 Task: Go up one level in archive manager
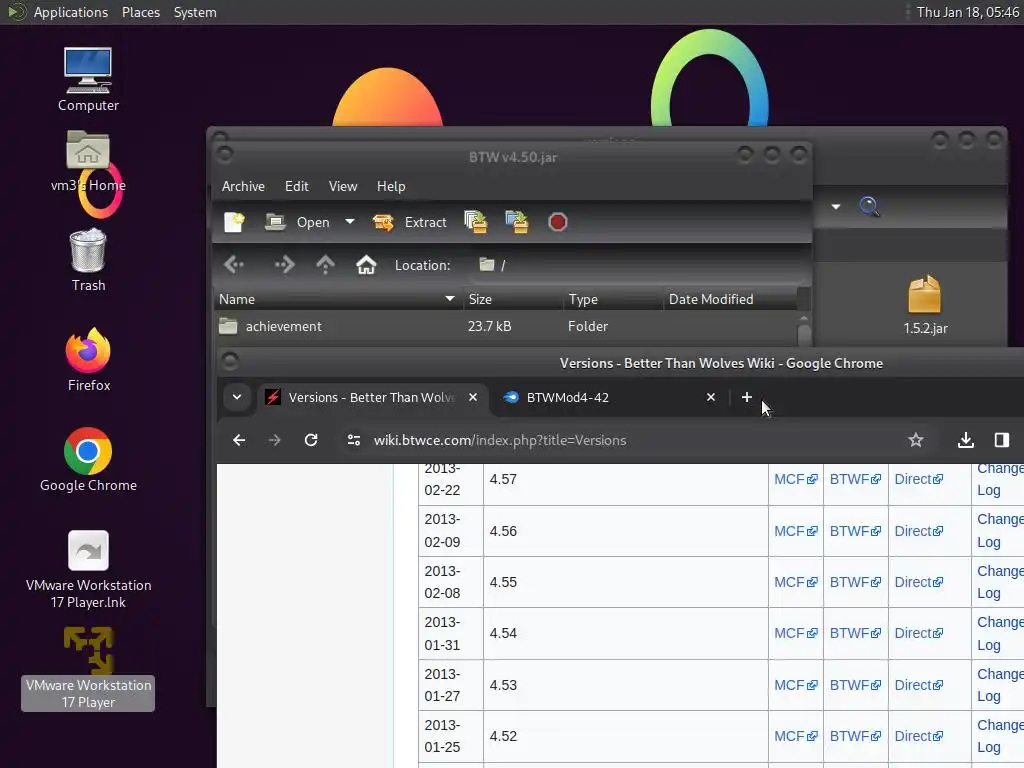tap(325, 264)
